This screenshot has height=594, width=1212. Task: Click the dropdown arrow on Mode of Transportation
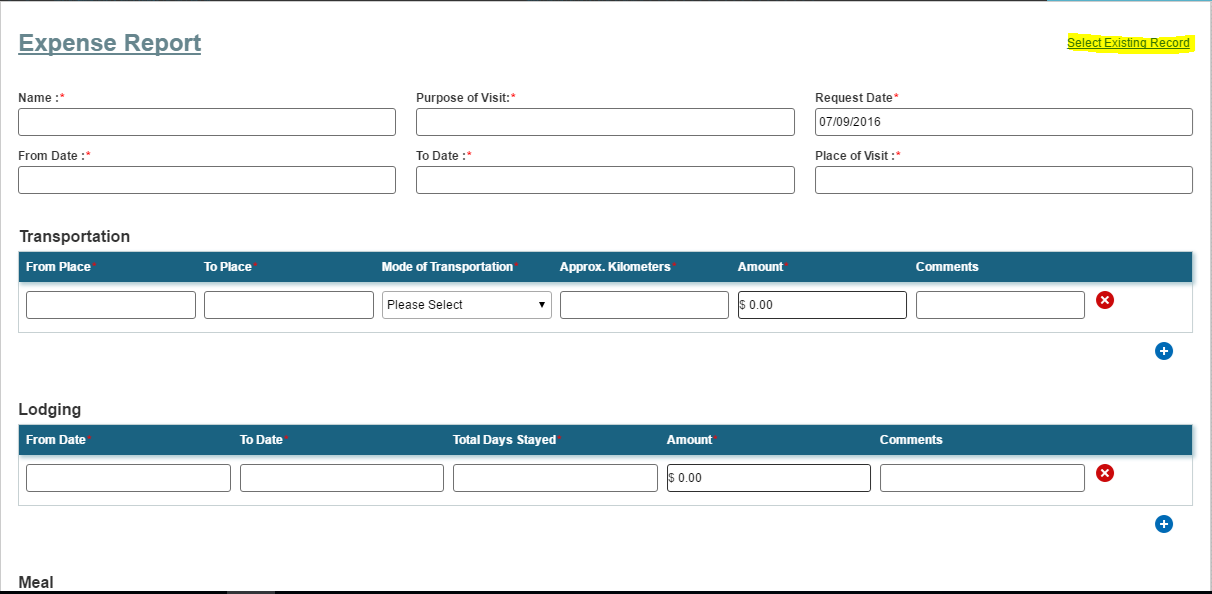pyautogui.click(x=541, y=304)
